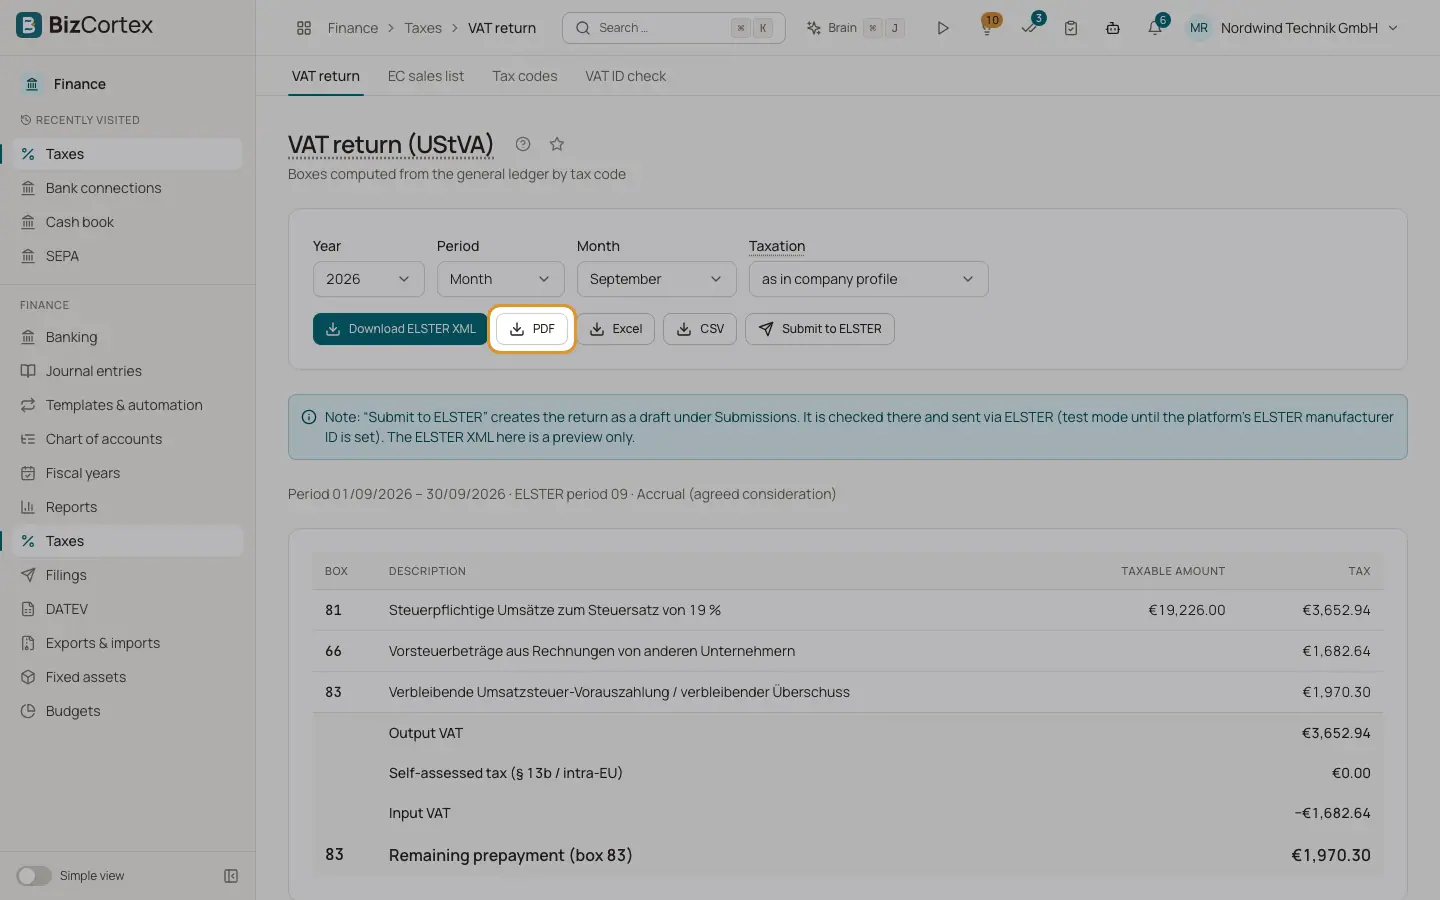This screenshot has width=1440, height=900.
Task: Collapse the sidebar with panel icon
Action: point(231,876)
